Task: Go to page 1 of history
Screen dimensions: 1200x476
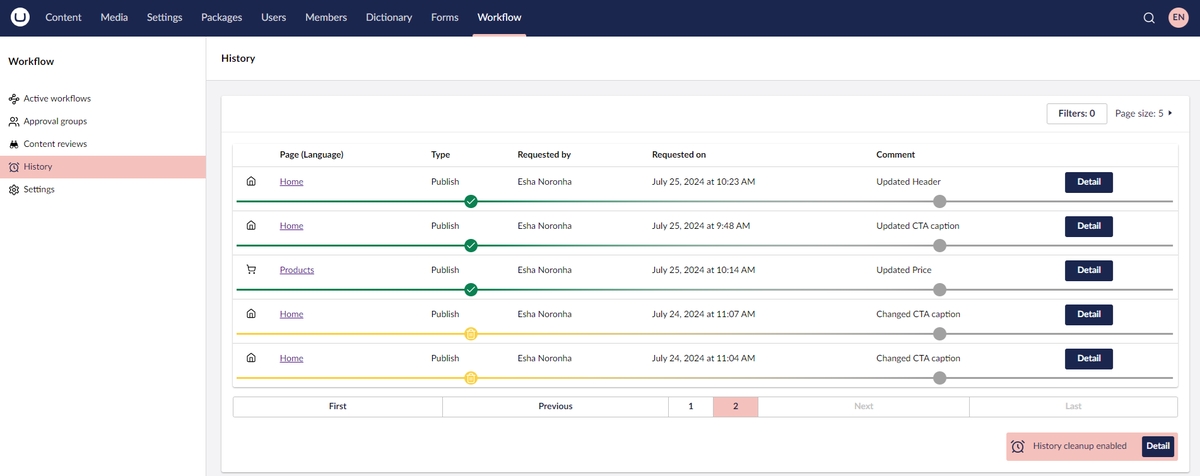Action: pos(690,406)
